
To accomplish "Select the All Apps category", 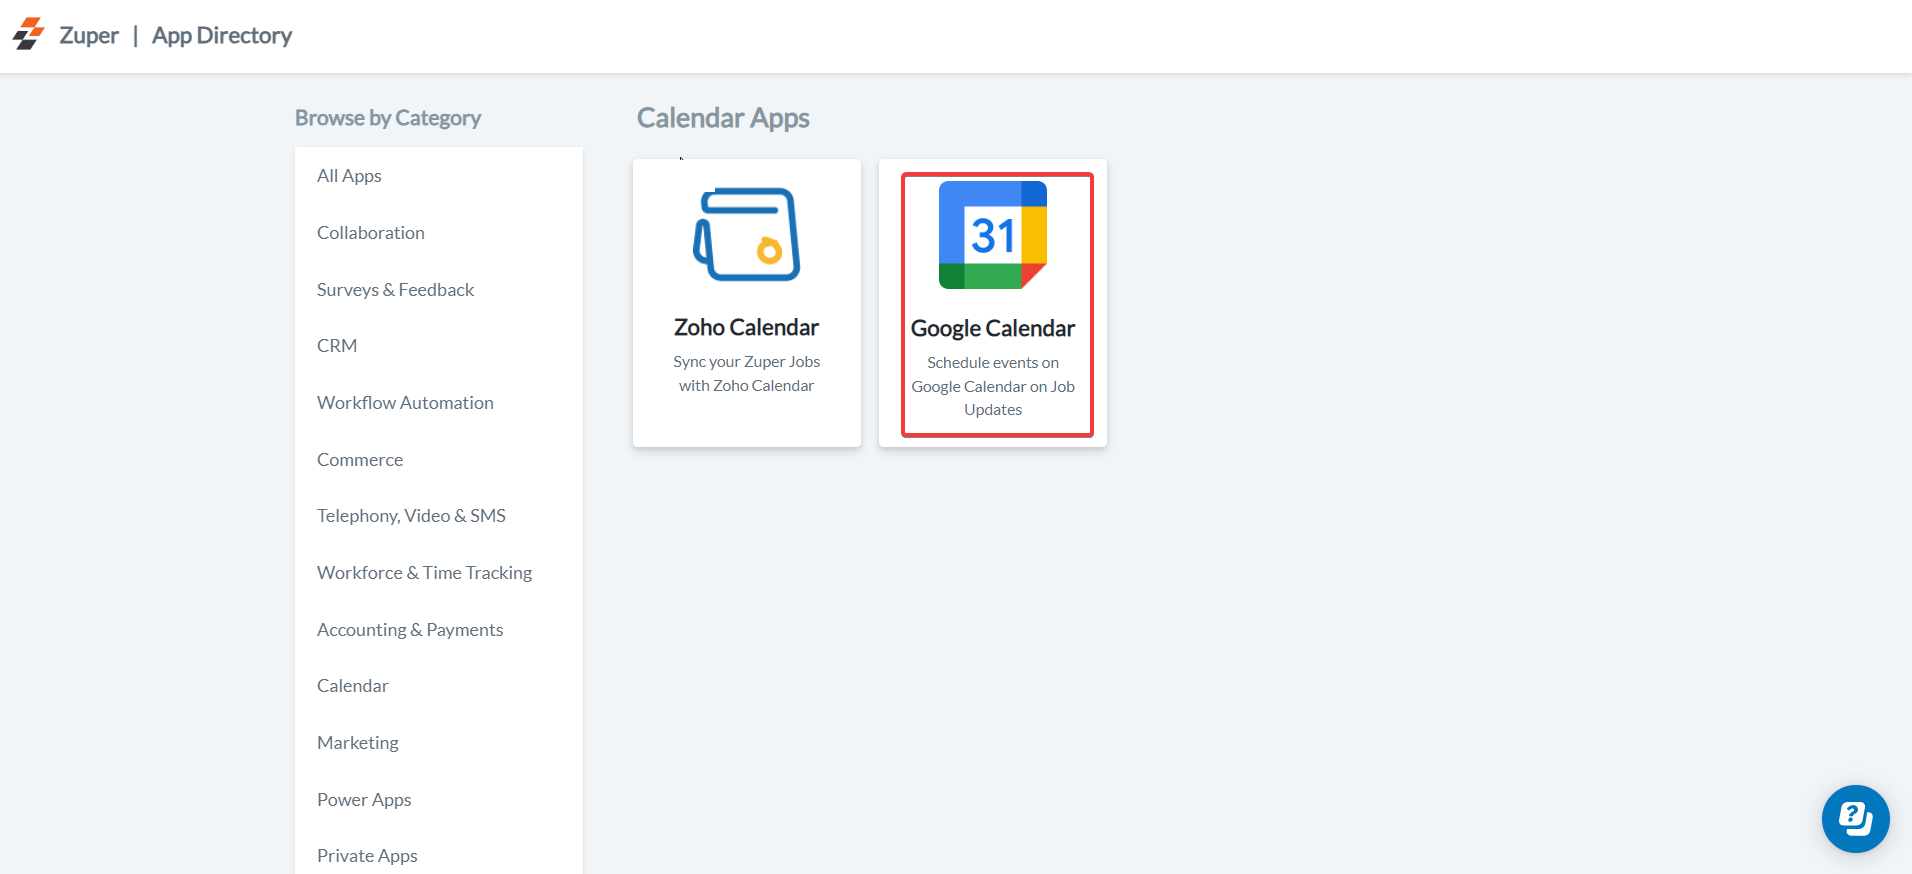I will (x=349, y=176).
